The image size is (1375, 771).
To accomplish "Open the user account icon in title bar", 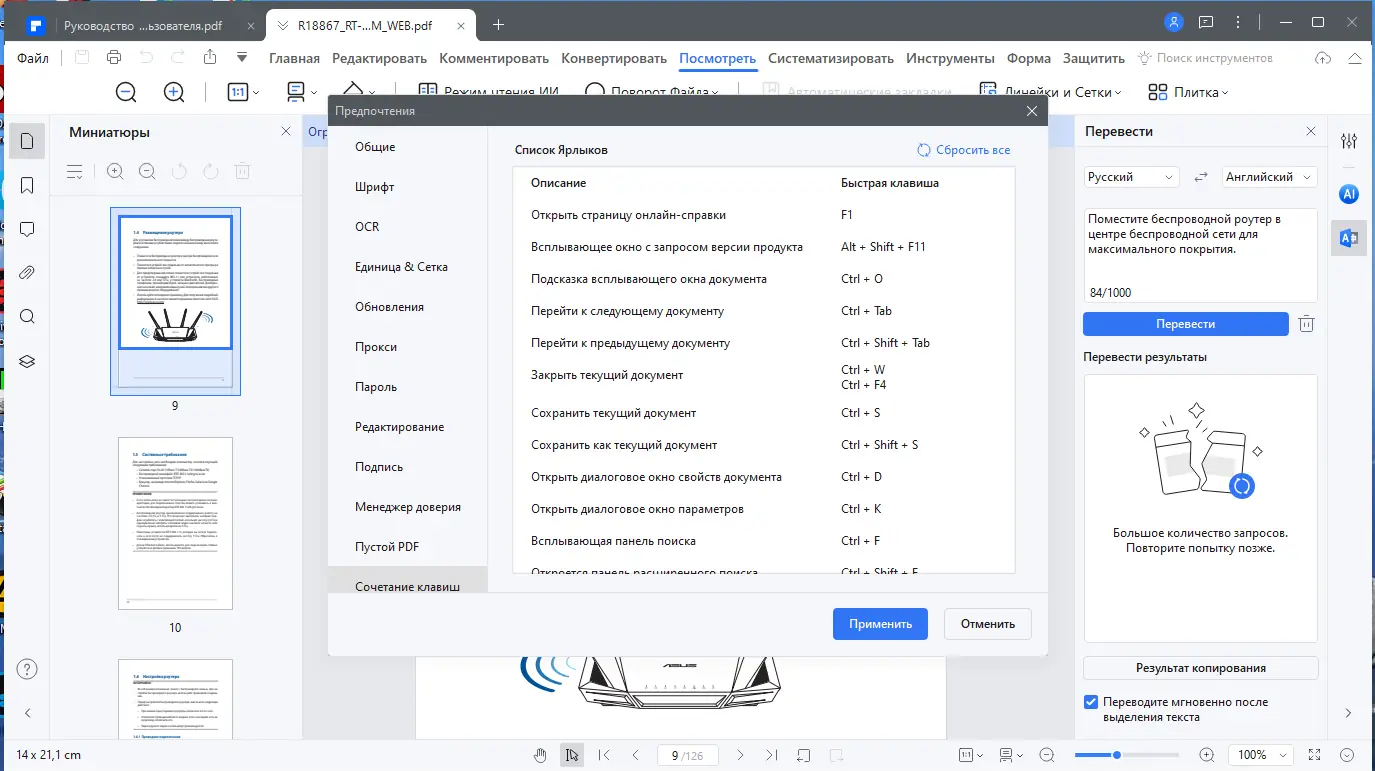I will [x=1175, y=23].
